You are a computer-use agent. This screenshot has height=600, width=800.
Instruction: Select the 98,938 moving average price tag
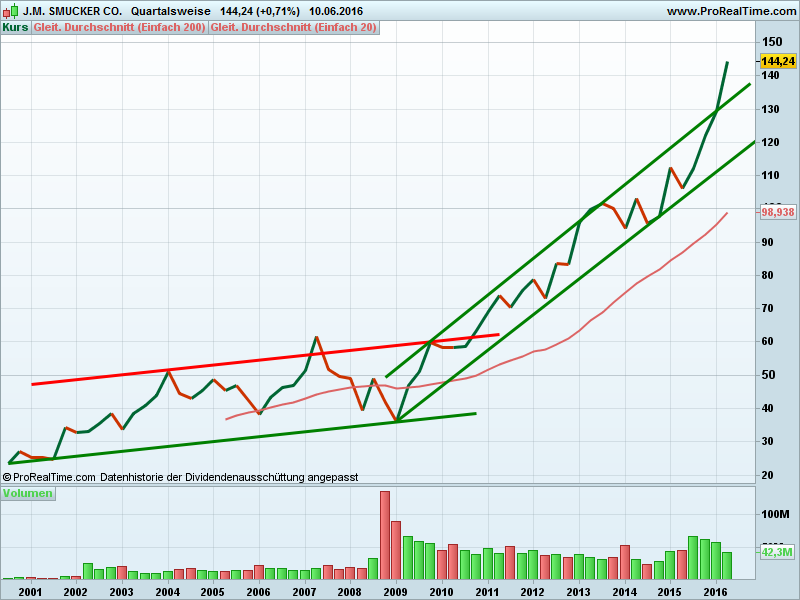(x=778, y=212)
